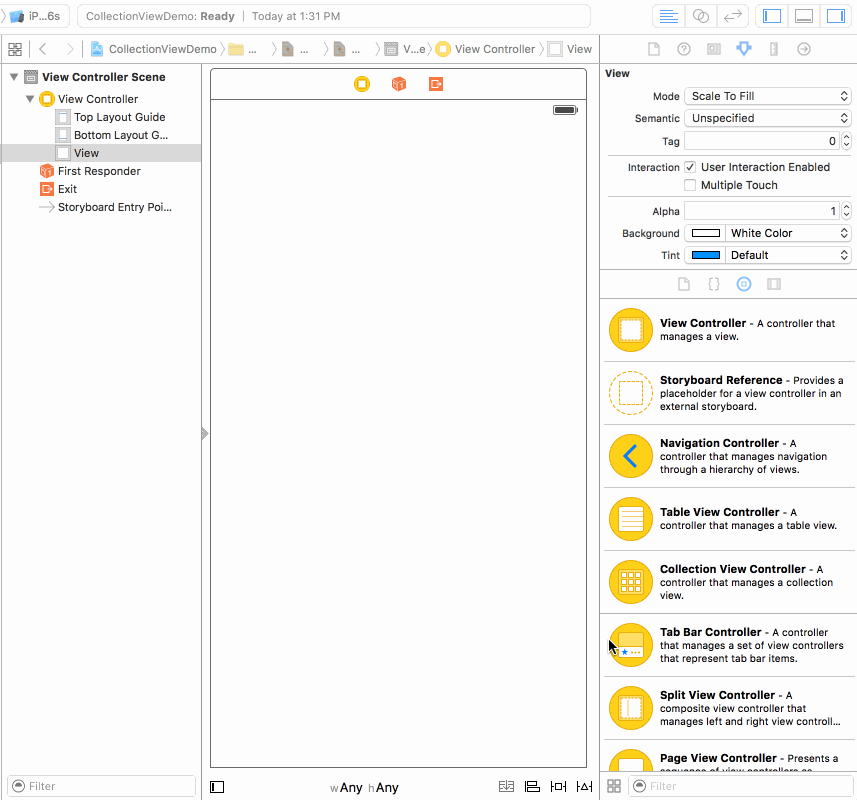Click the object library Filter field
The width and height of the screenshot is (857, 800).
pos(741,786)
